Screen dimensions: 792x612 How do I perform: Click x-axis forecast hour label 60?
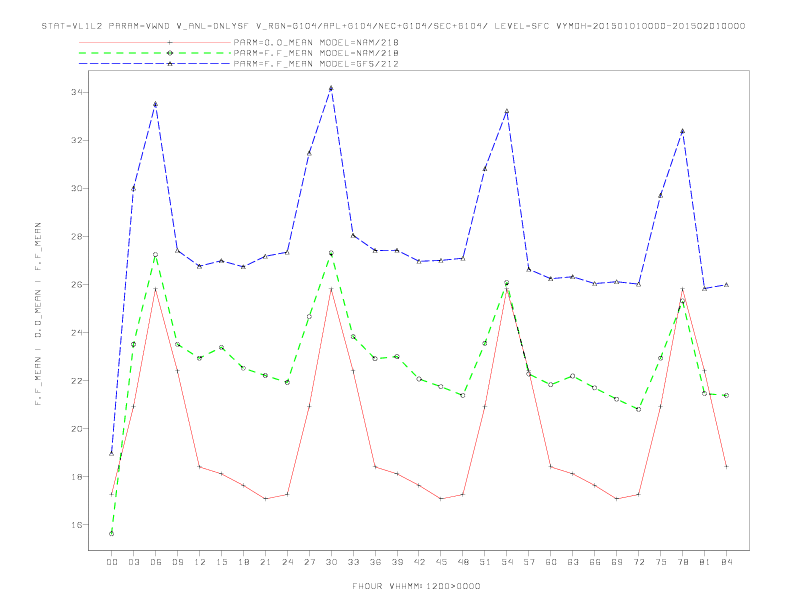[551, 562]
